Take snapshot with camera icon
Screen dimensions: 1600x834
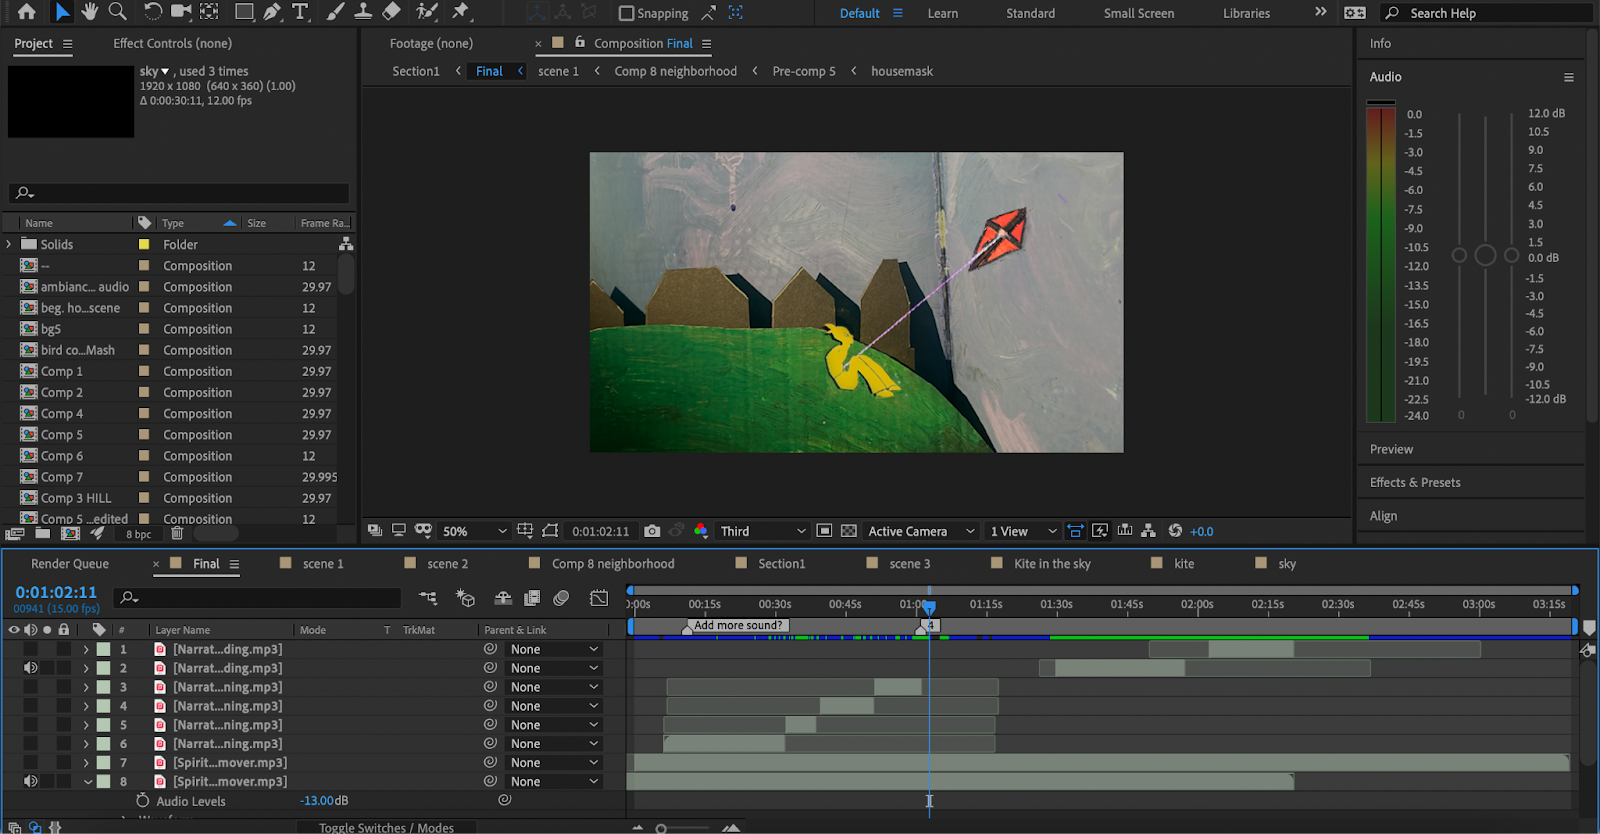tap(652, 531)
